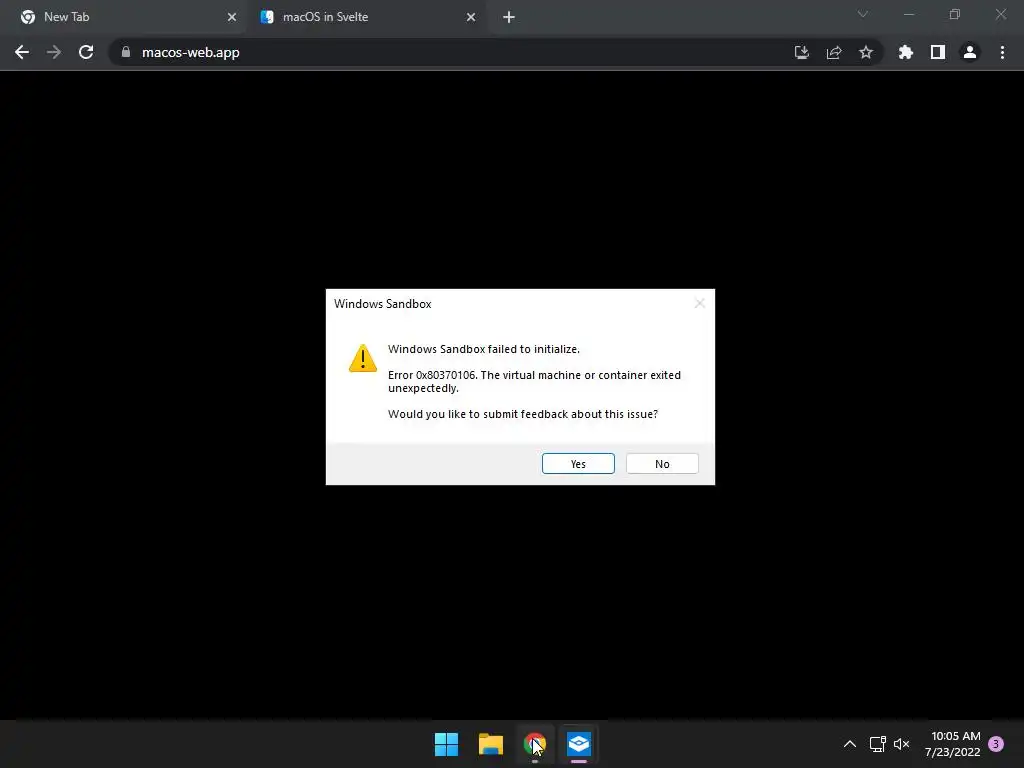Bookmark this tab with the star
Image resolution: width=1024 pixels, height=768 pixels.
[x=866, y=52]
